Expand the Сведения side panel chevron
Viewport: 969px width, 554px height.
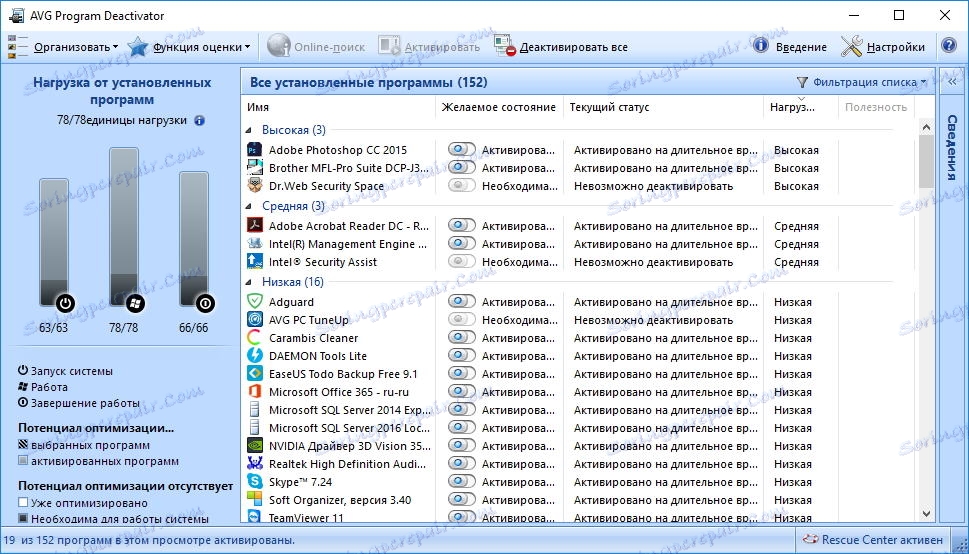coord(952,82)
